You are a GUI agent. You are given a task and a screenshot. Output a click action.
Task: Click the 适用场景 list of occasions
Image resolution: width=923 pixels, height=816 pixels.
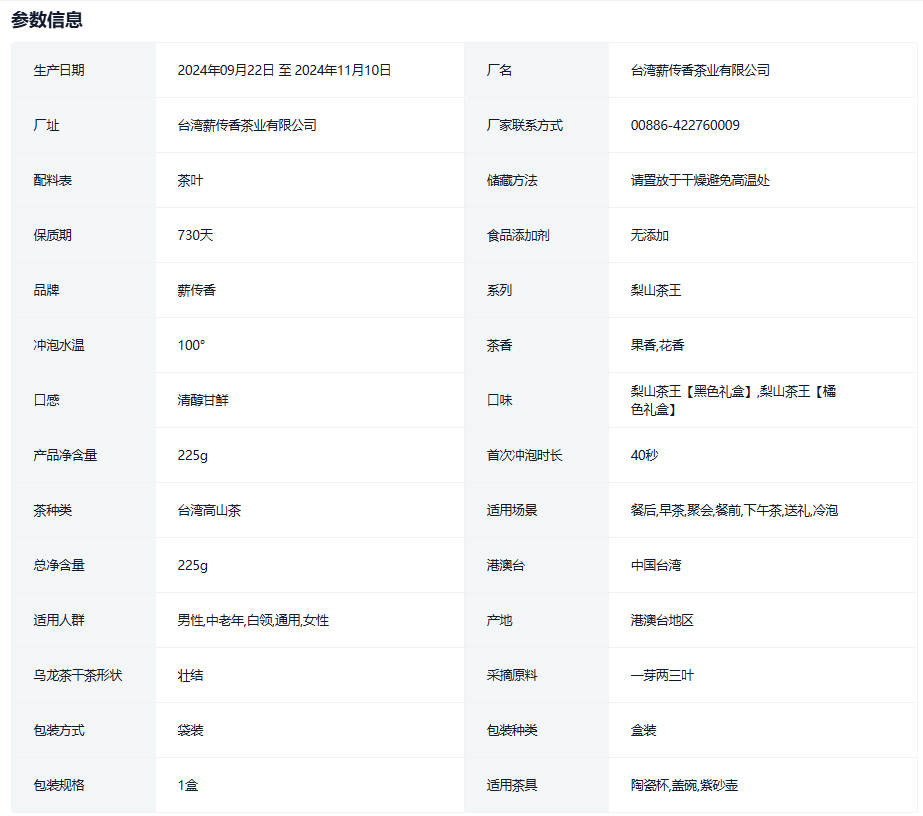coord(734,510)
